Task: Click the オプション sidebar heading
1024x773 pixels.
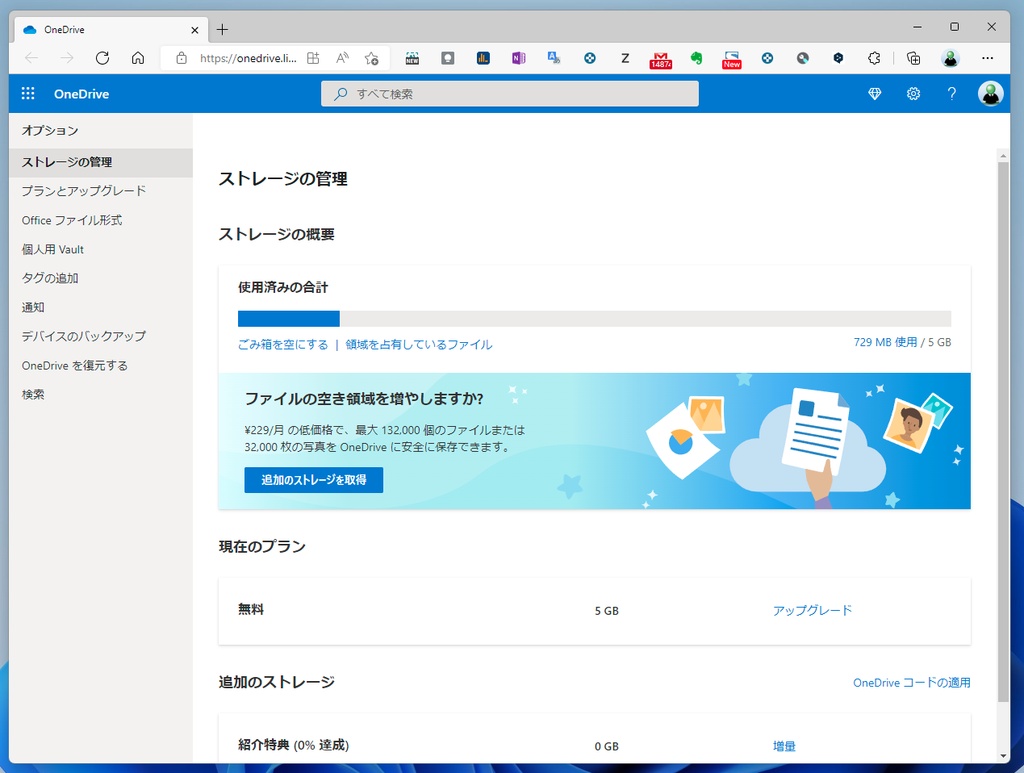Action: 50,131
